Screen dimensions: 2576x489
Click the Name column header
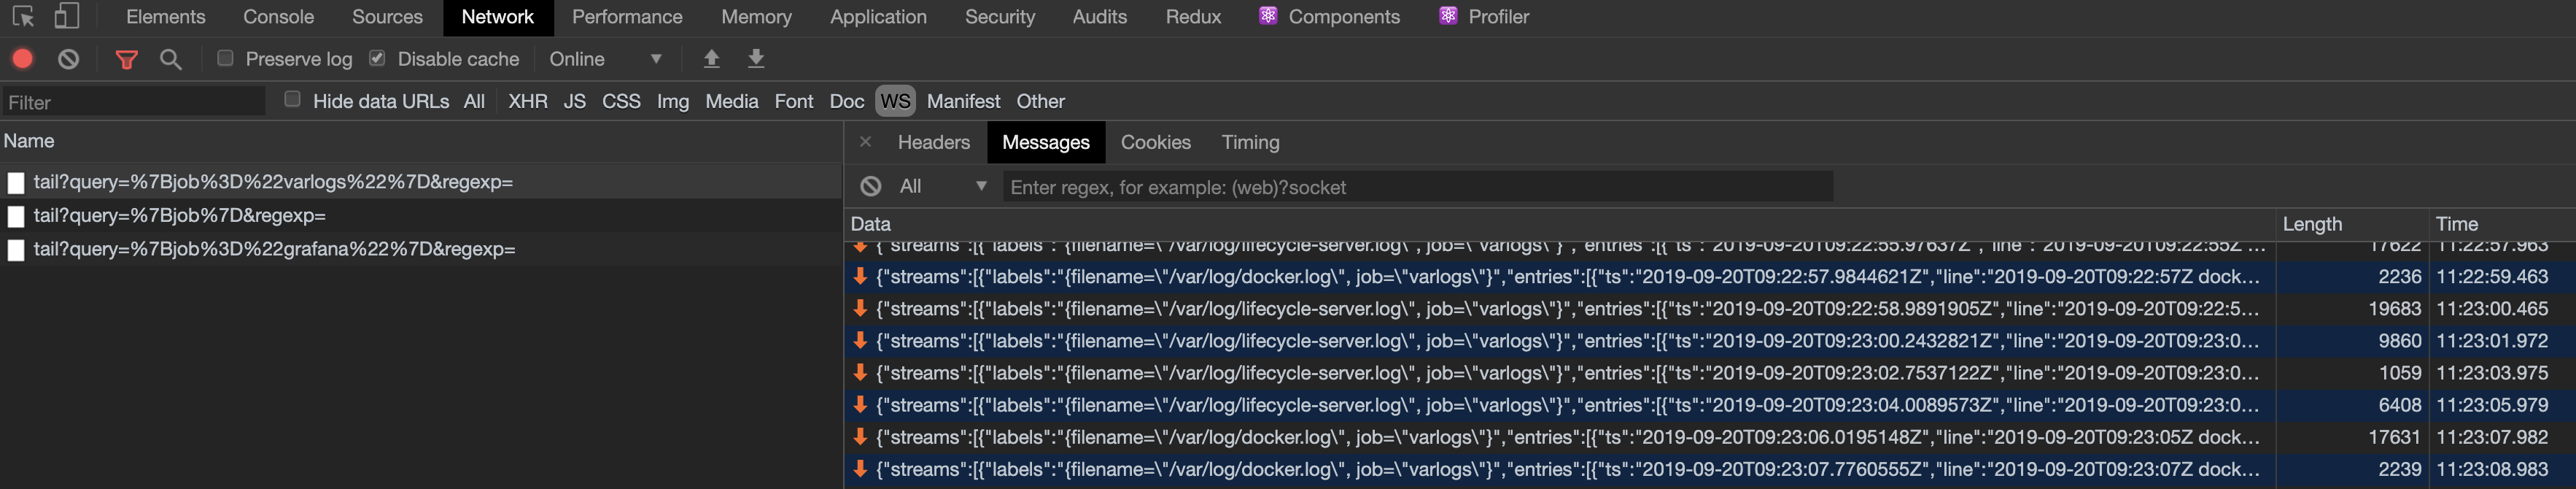(421, 141)
